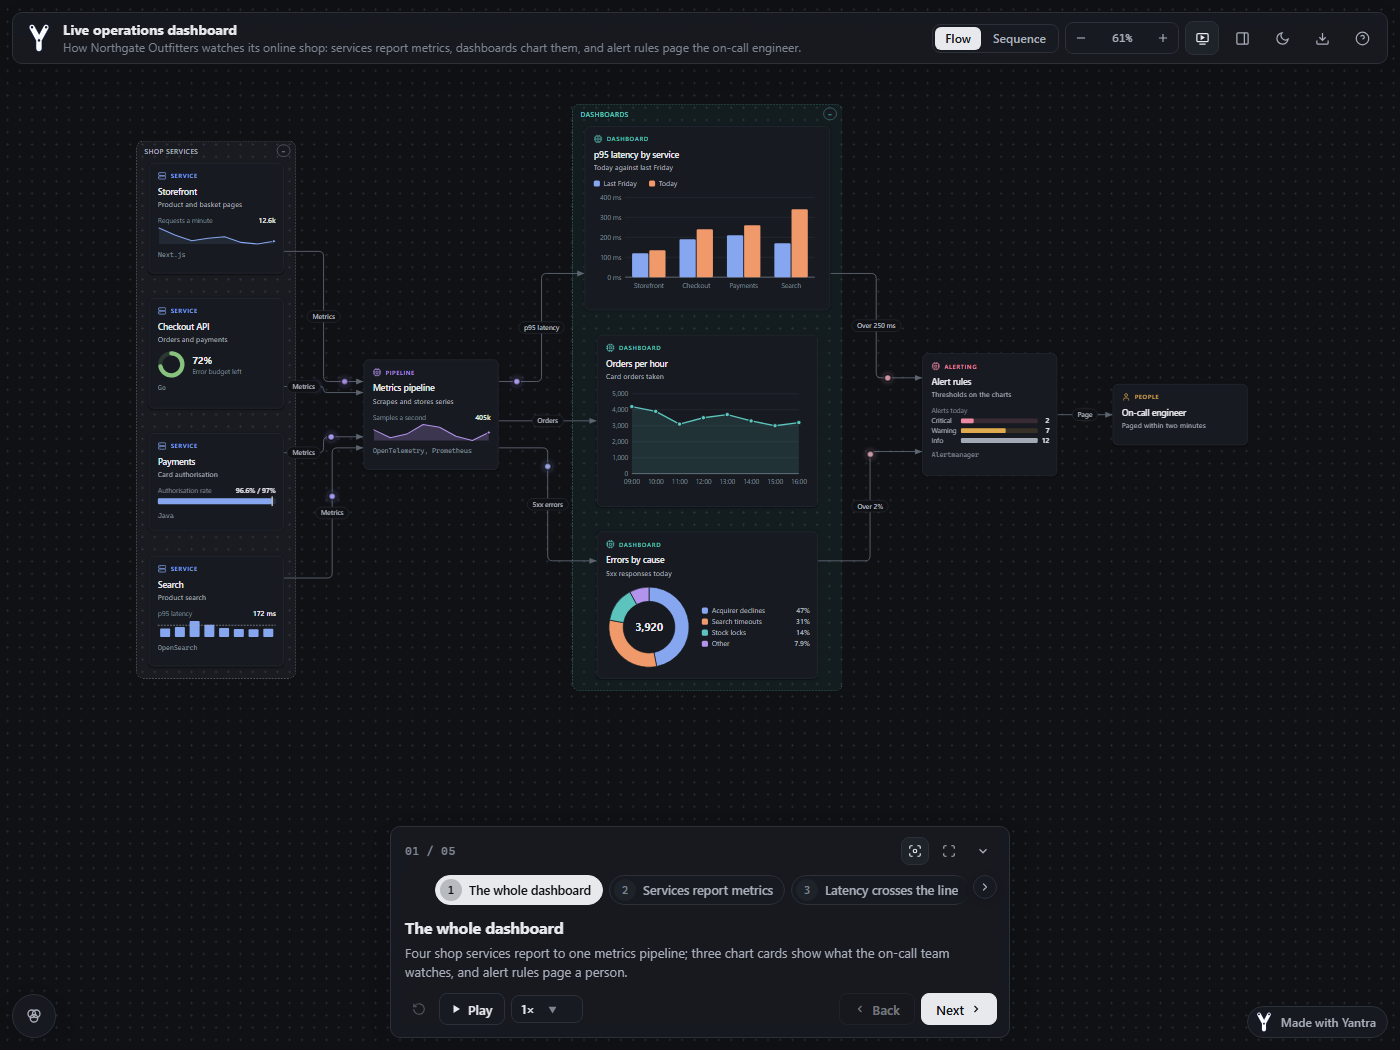Collapse the Dashboards group

(x=829, y=114)
